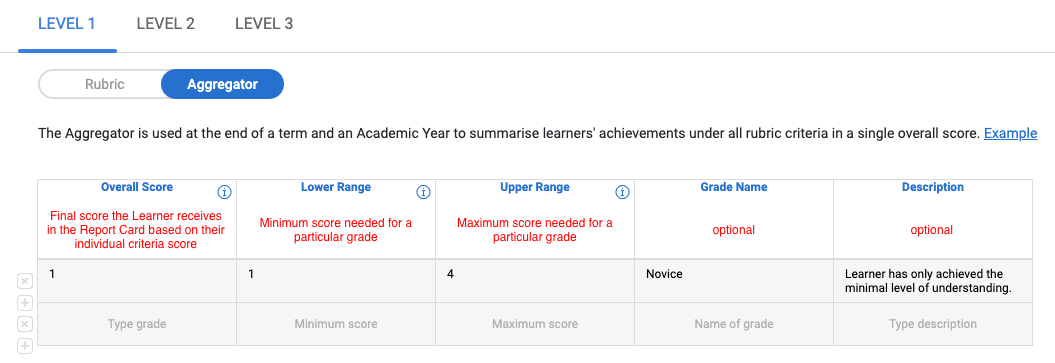Viewport: 1055px width, 363px height.
Task: Select the LEVEL 1 tab
Action: point(67,24)
